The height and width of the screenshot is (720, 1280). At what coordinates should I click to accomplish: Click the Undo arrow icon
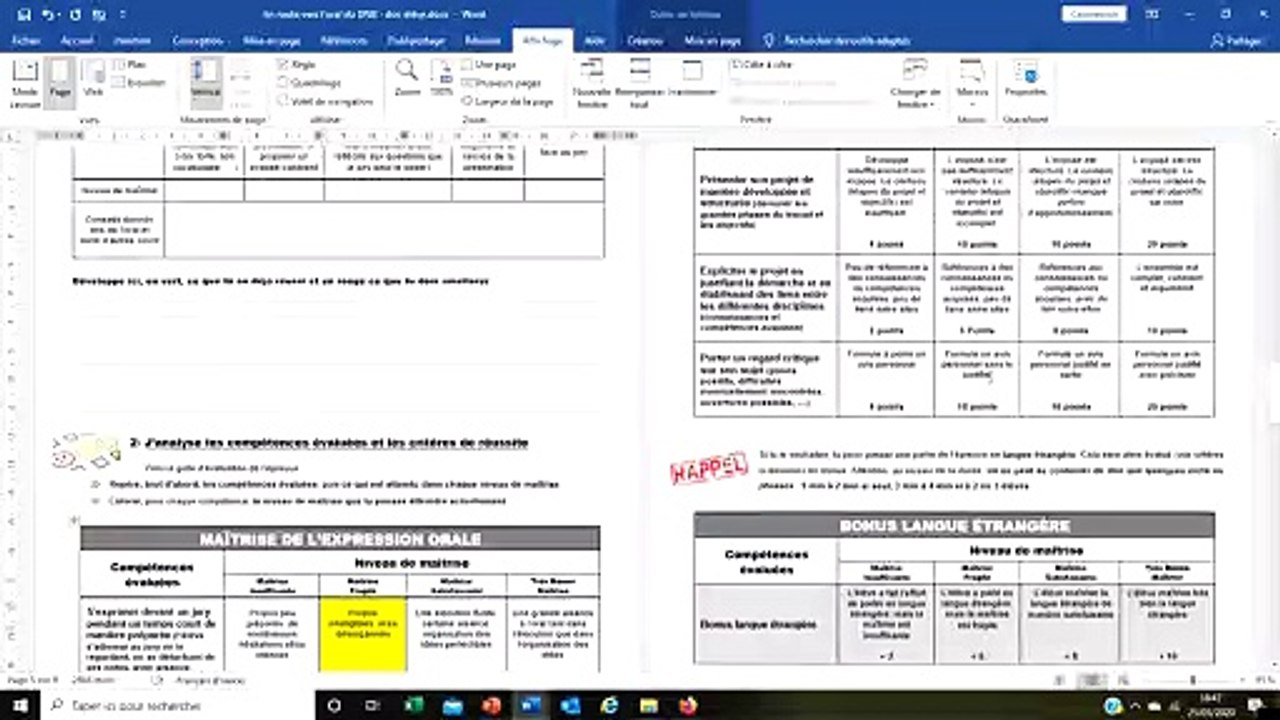tap(46, 15)
